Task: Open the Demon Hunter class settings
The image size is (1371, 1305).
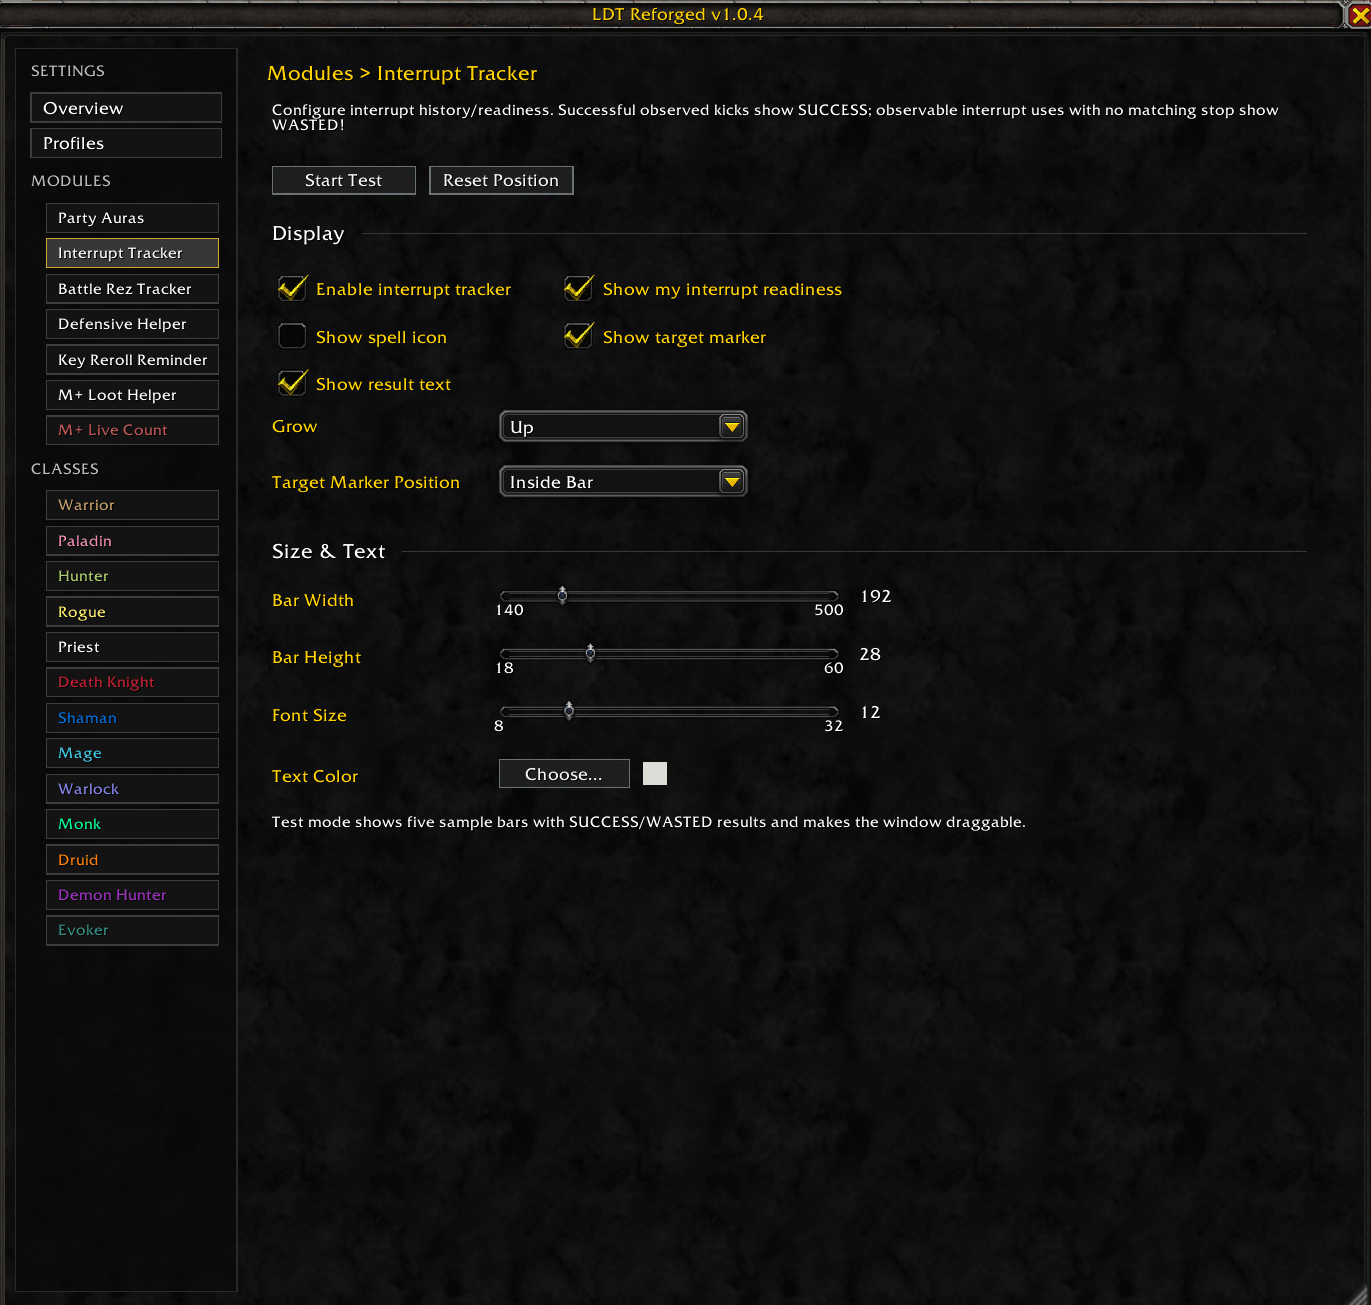Action: tap(132, 895)
